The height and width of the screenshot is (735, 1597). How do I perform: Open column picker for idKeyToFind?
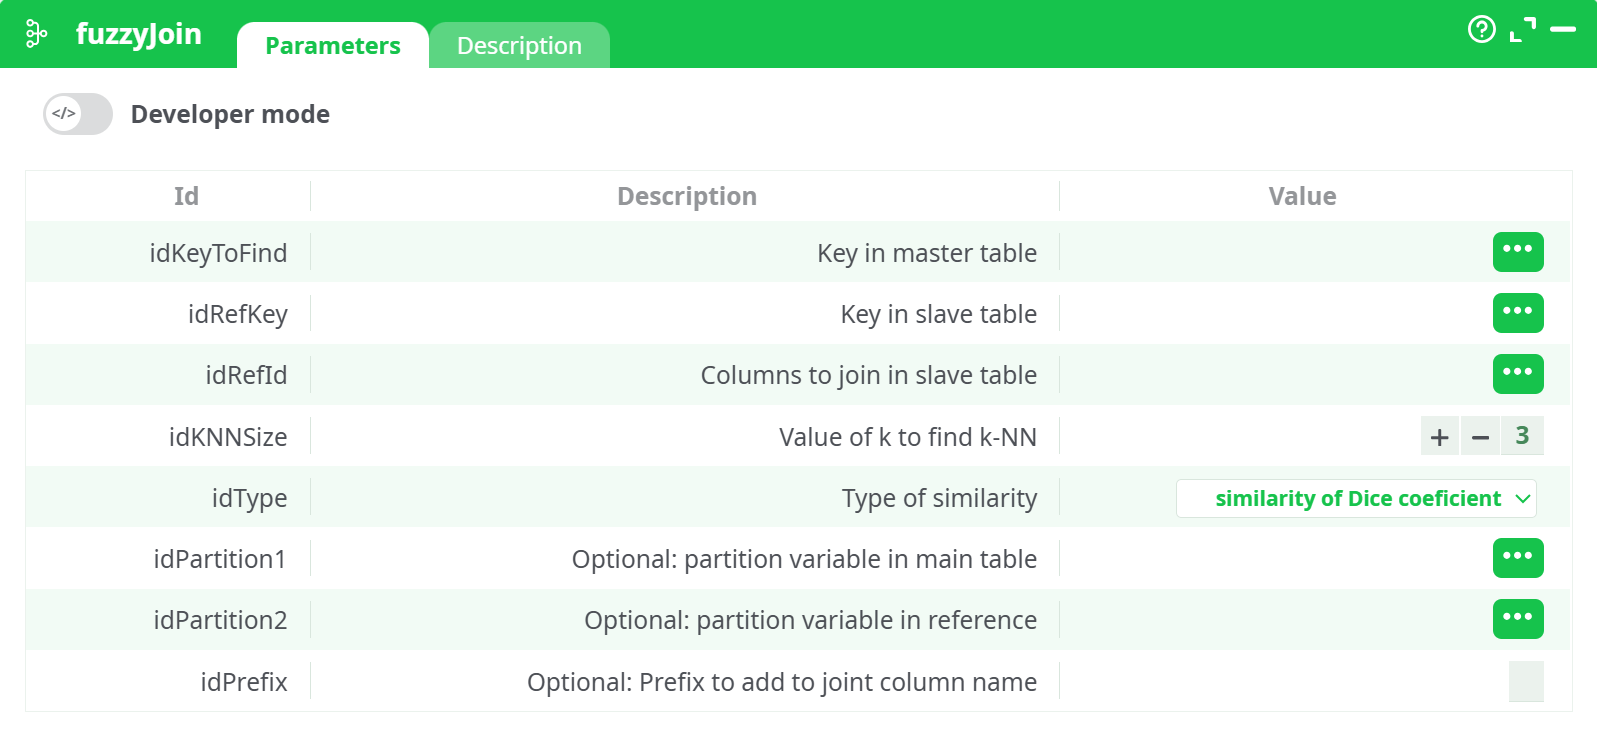(1517, 252)
